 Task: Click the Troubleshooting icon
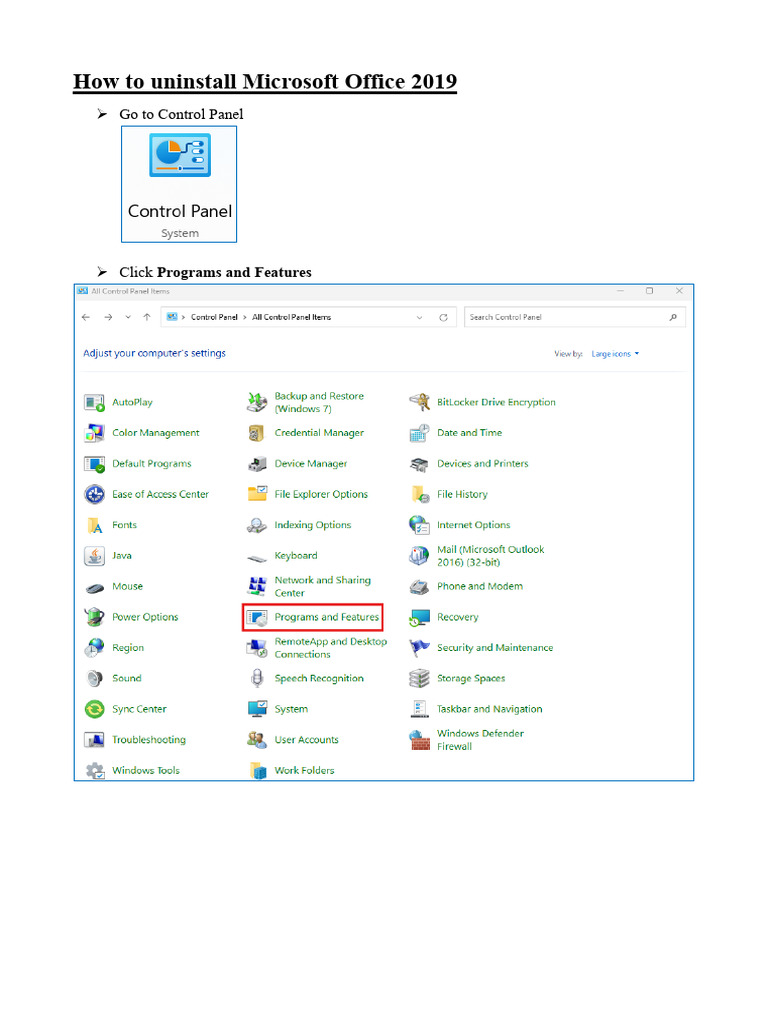(x=95, y=740)
